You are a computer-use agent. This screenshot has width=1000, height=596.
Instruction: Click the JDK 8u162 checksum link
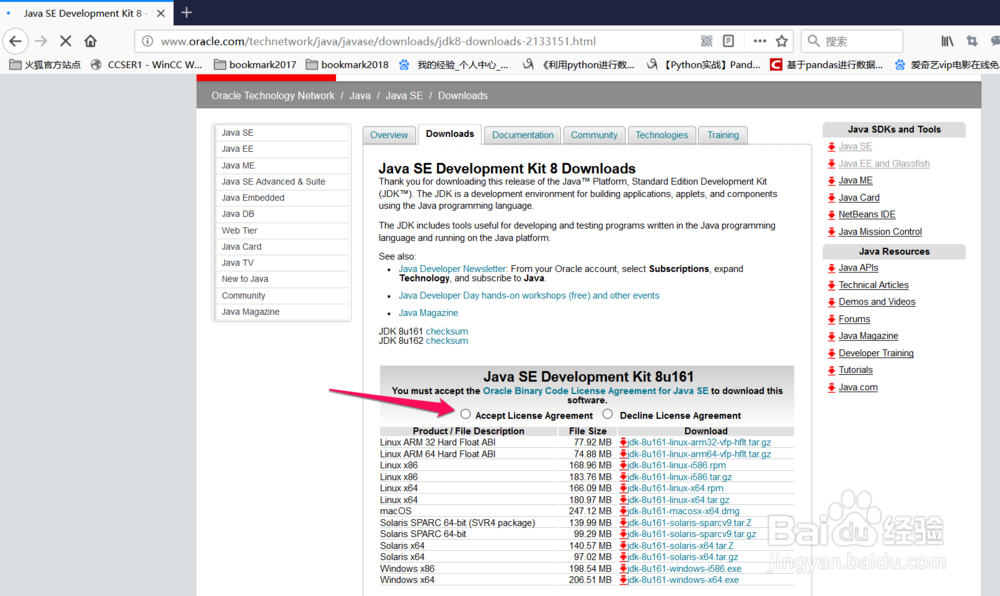coord(446,341)
